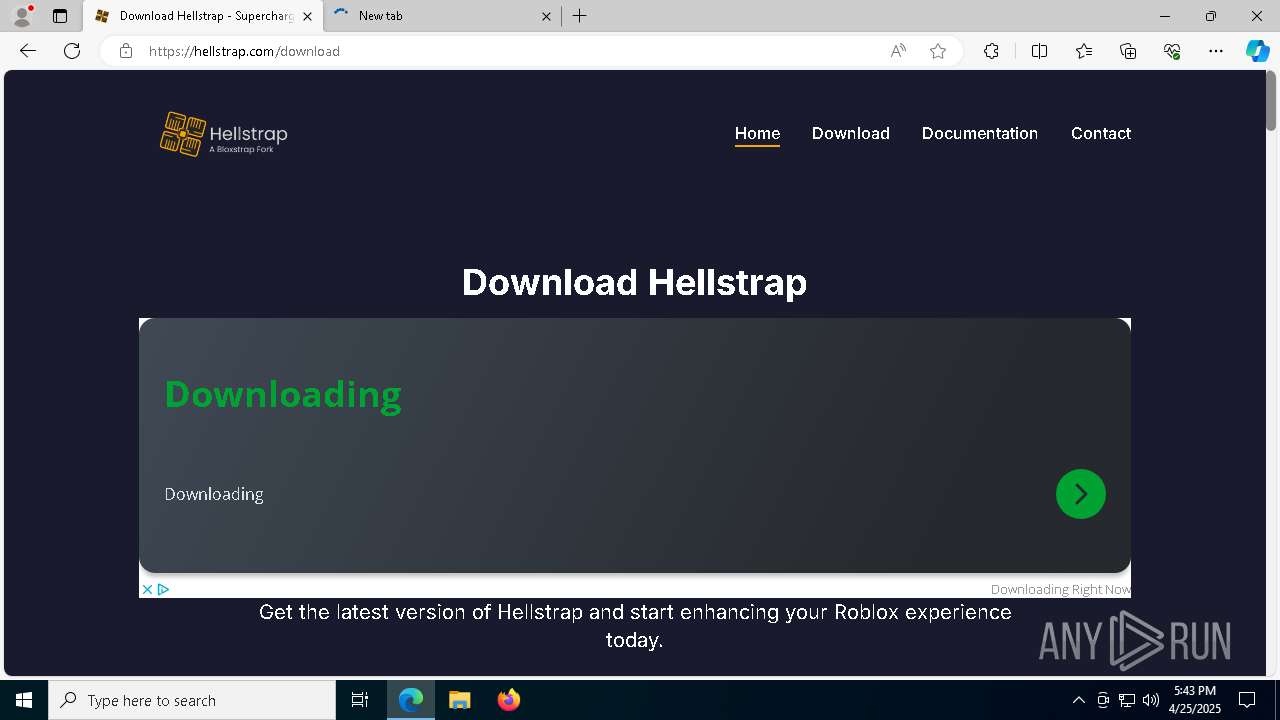This screenshot has width=1280, height=720.
Task: Open the tab actions menu
Action: [60, 16]
